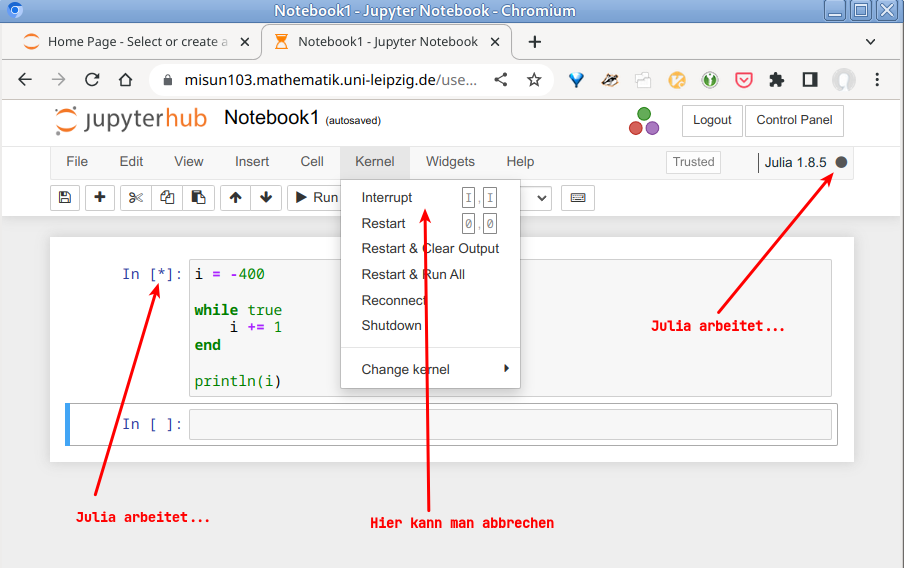The image size is (904, 568).
Task: Move selected cell up arrow
Action: 235,198
